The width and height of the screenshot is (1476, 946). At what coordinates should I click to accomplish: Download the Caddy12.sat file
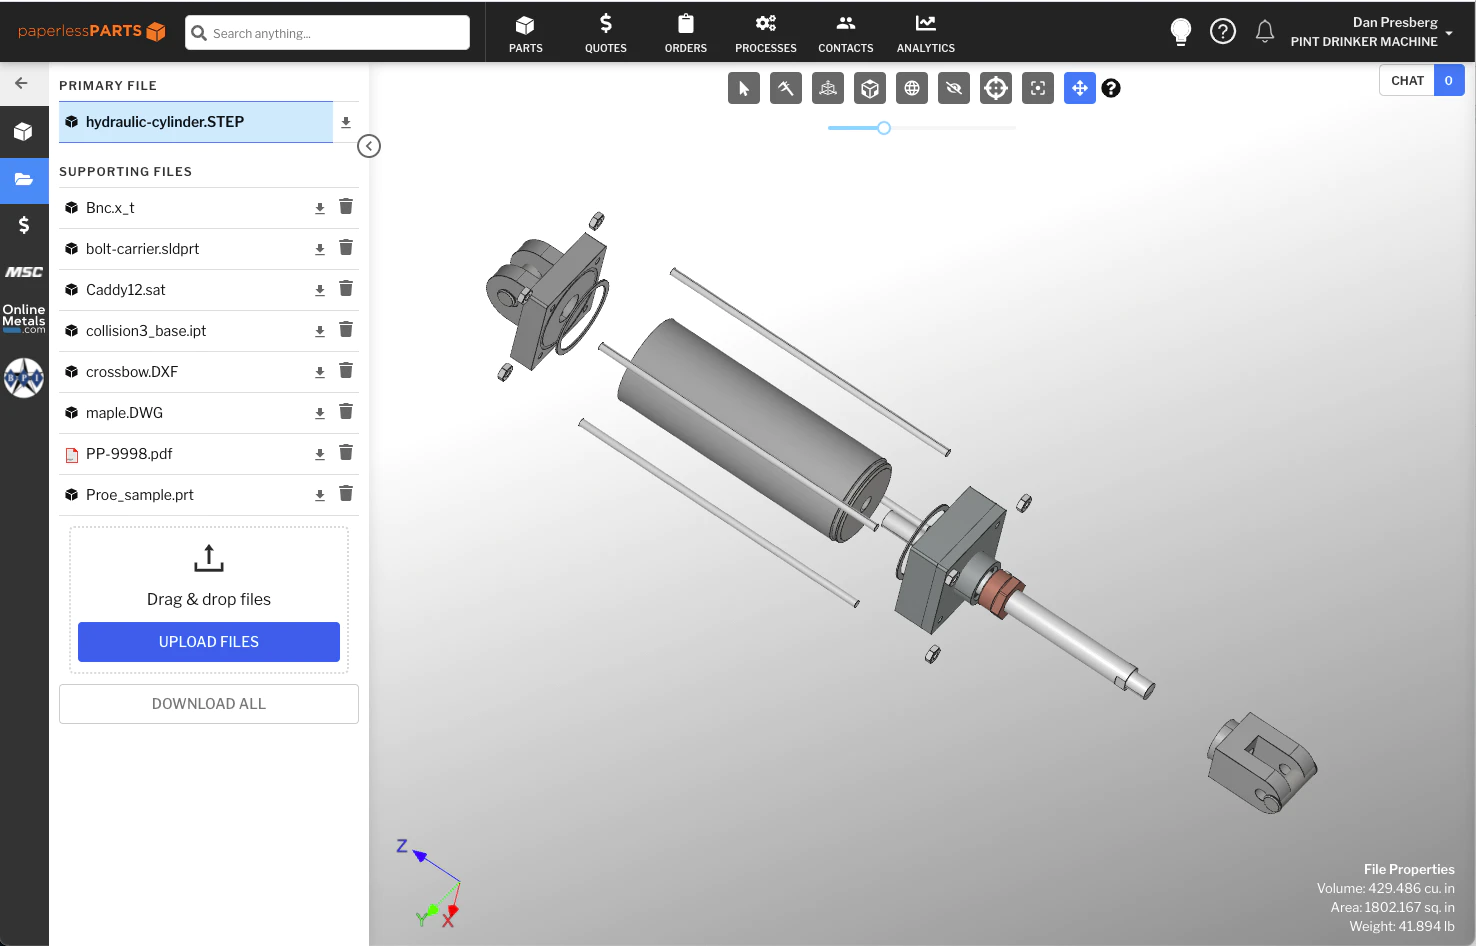point(320,290)
